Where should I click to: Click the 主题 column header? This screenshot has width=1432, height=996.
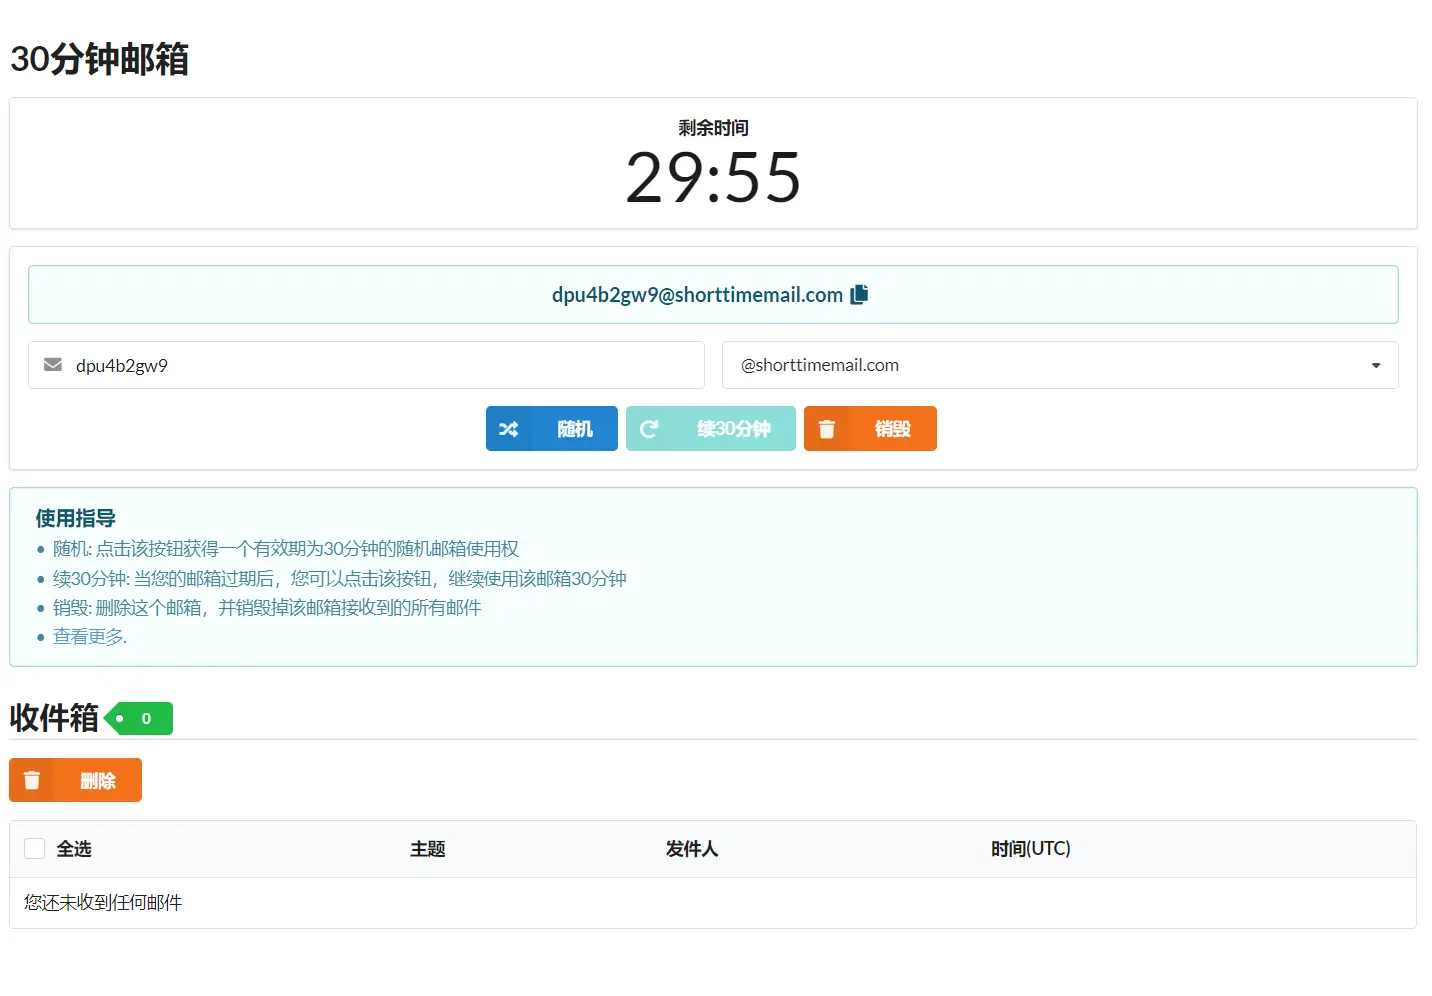click(x=428, y=849)
